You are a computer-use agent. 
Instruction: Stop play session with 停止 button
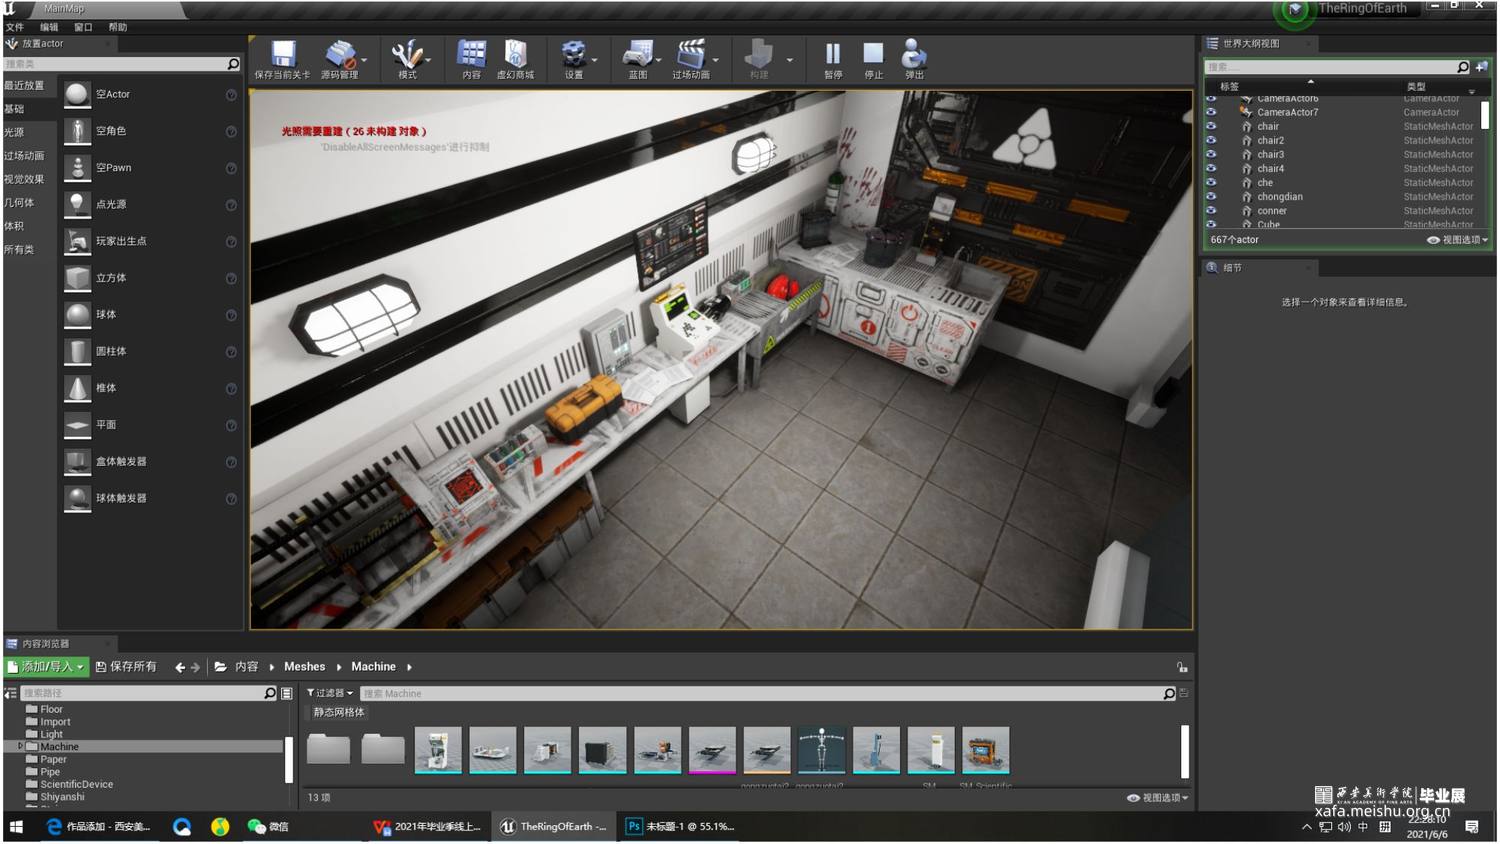(x=873, y=55)
